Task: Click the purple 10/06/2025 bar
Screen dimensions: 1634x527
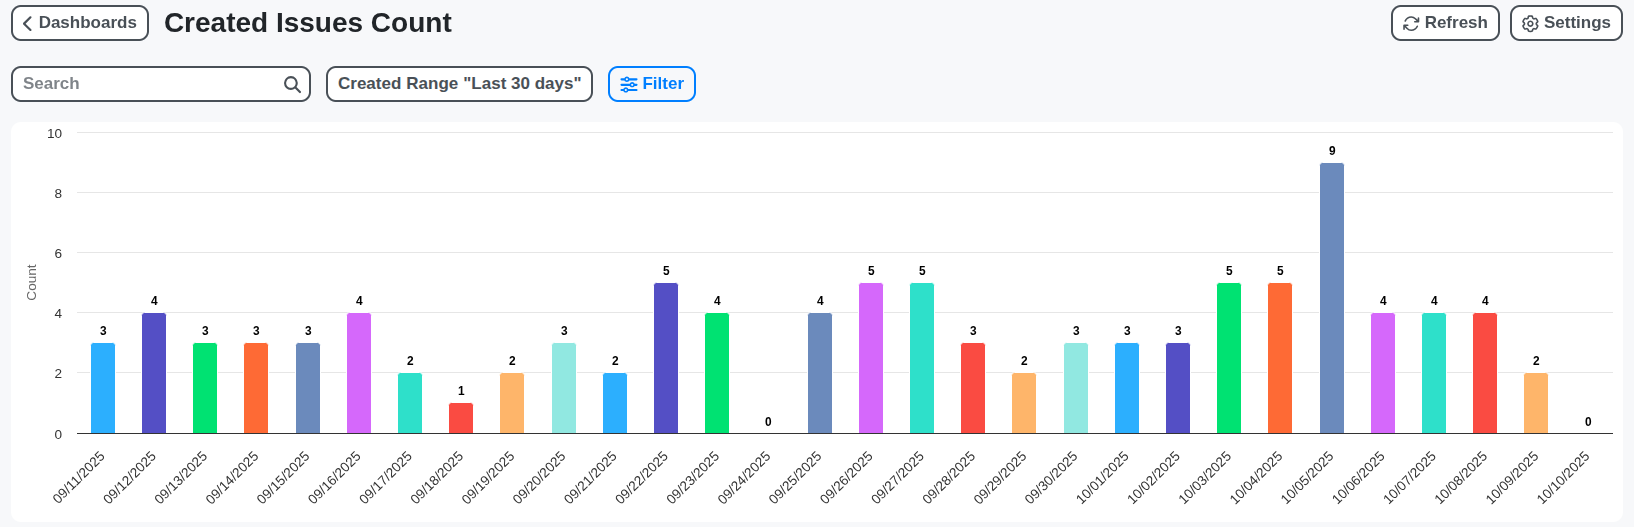Action: pyautogui.click(x=1383, y=373)
